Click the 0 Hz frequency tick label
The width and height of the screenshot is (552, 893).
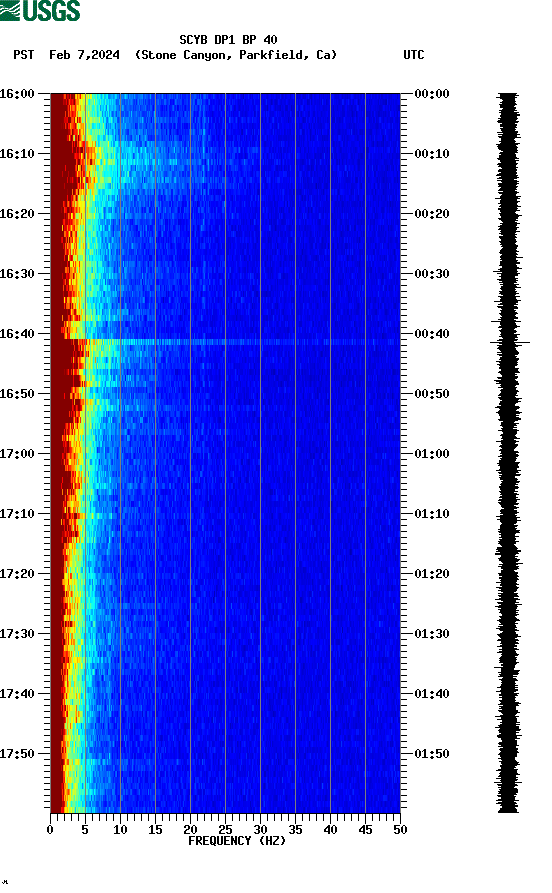tap(50, 830)
